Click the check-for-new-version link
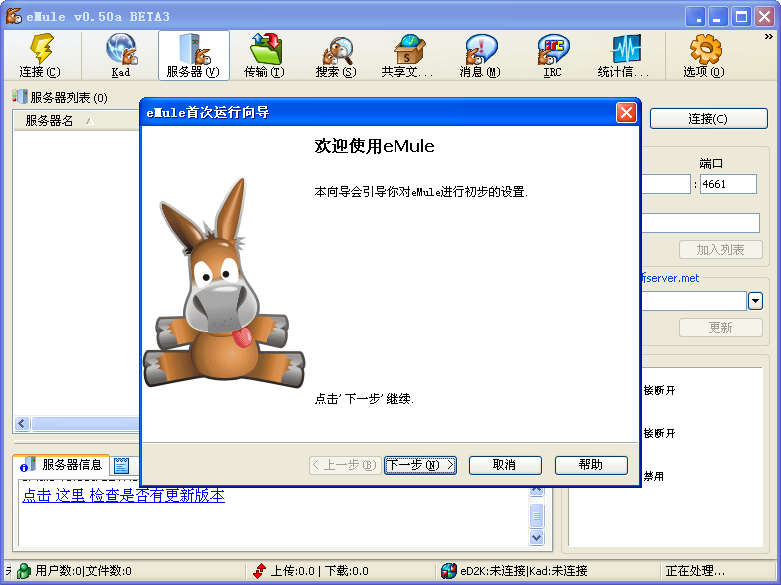Image resolution: width=781 pixels, height=585 pixels. click(124, 495)
